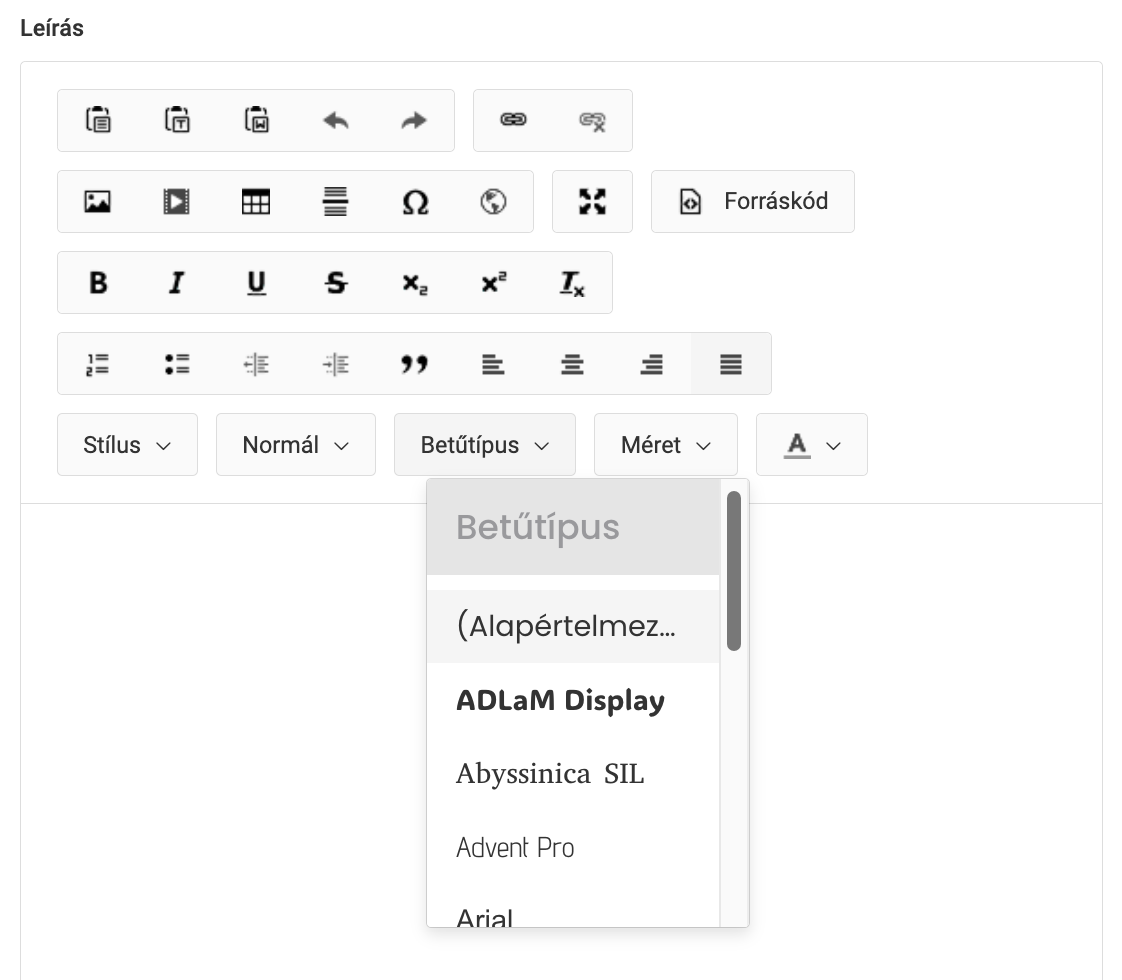Insert a table

tap(256, 201)
